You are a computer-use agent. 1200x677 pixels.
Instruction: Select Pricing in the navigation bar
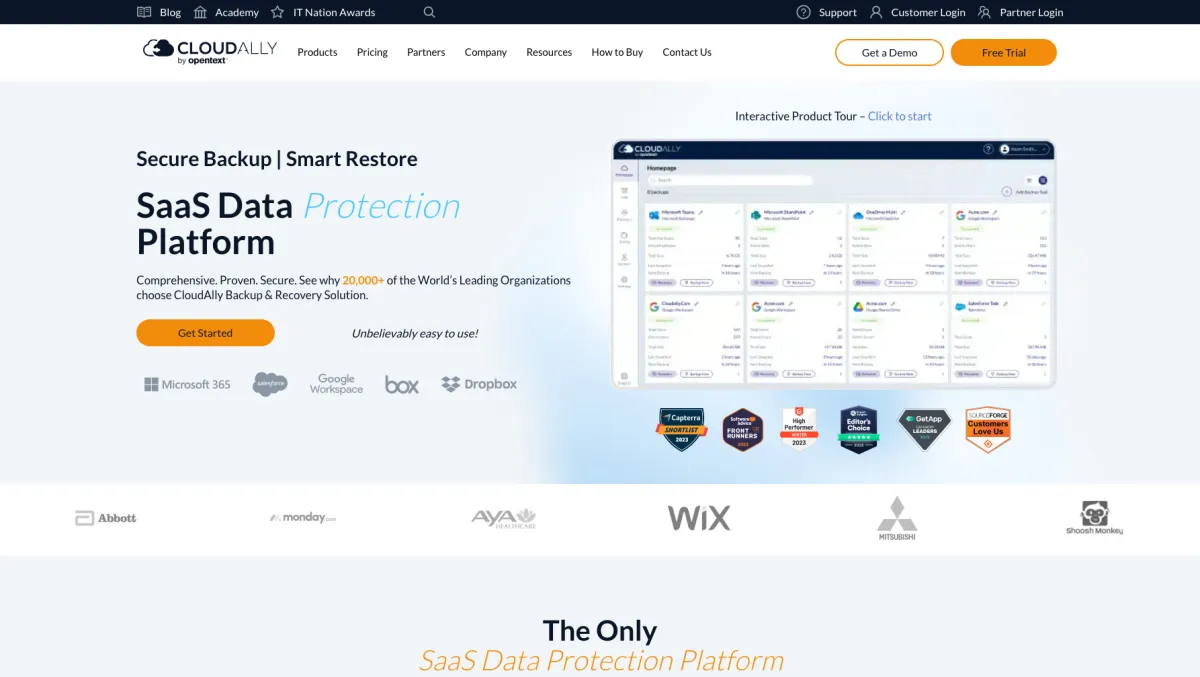point(372,52)
